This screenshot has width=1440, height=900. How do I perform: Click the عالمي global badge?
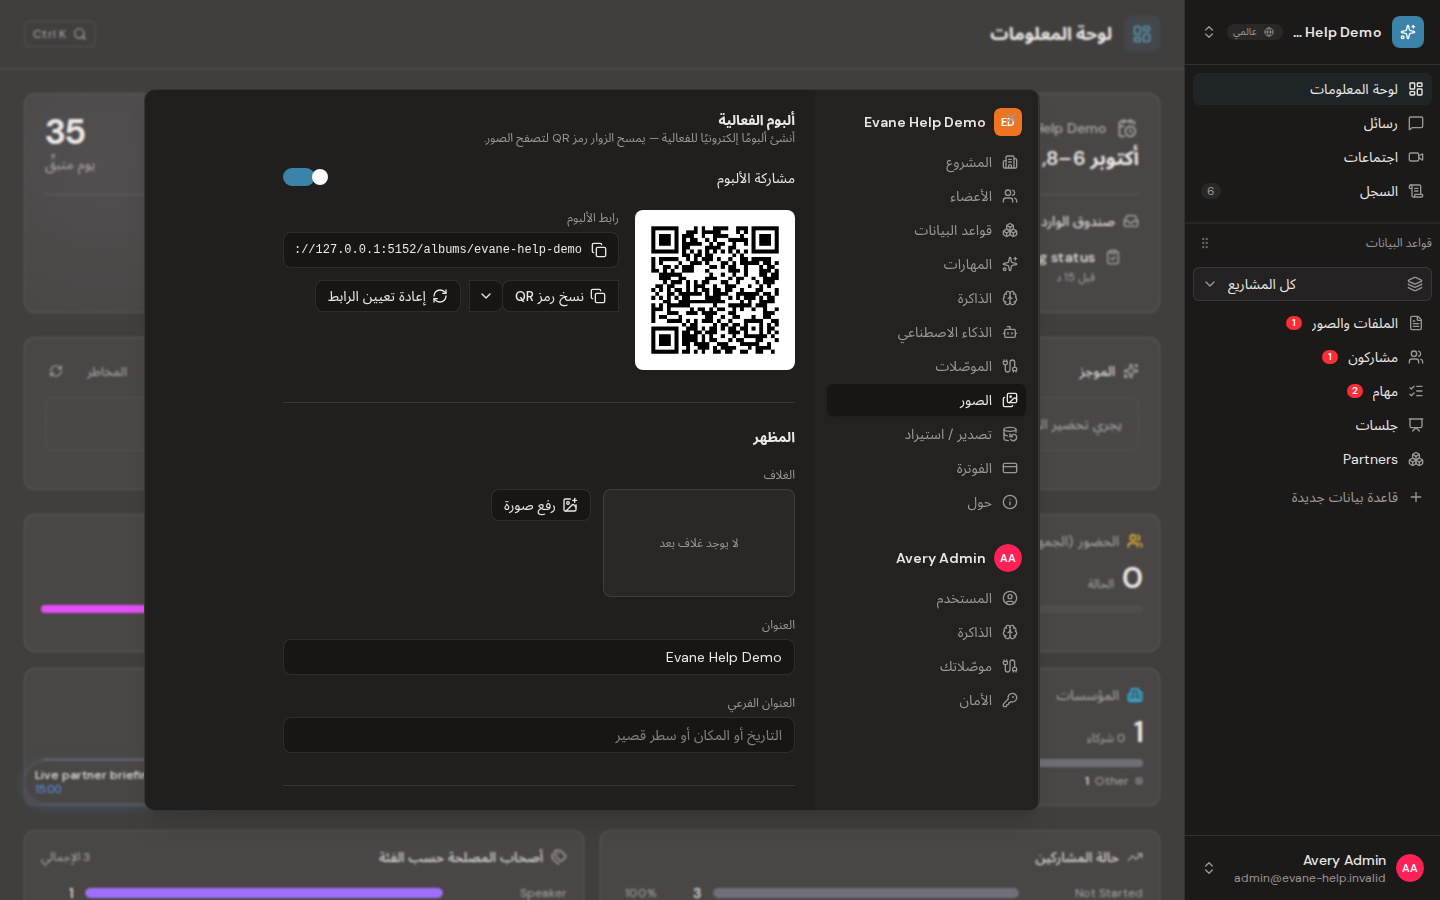(1254, 32)
